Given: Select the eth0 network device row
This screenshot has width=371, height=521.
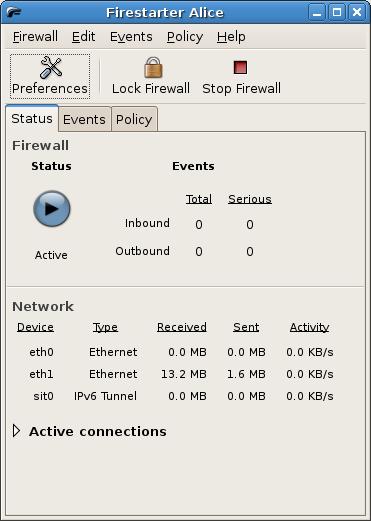Looking at the screenshot, I should point(181,352).
